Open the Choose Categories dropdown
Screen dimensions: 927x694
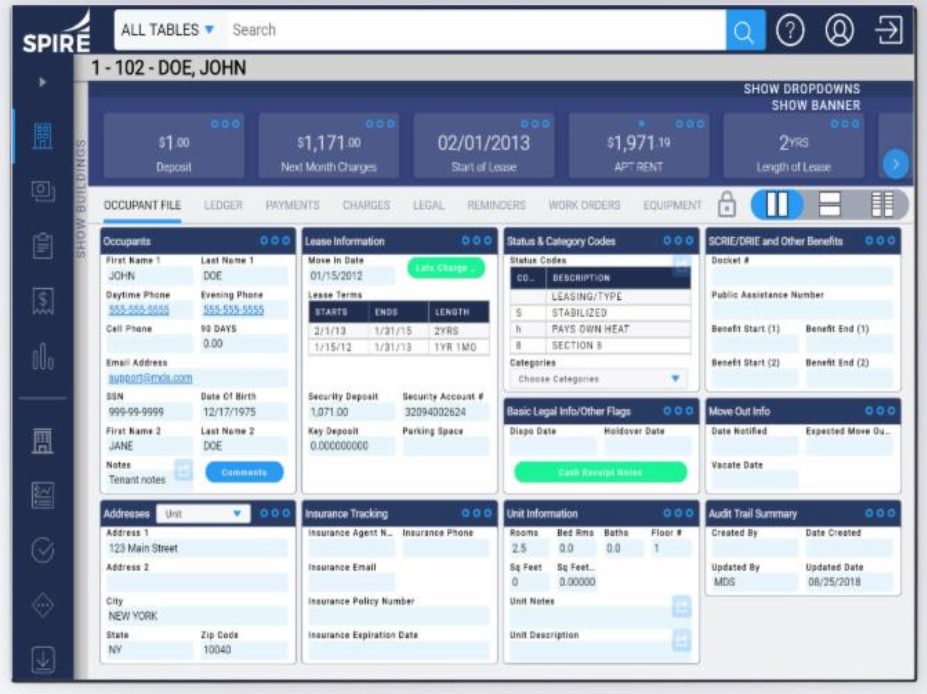(x=598, y=378)
